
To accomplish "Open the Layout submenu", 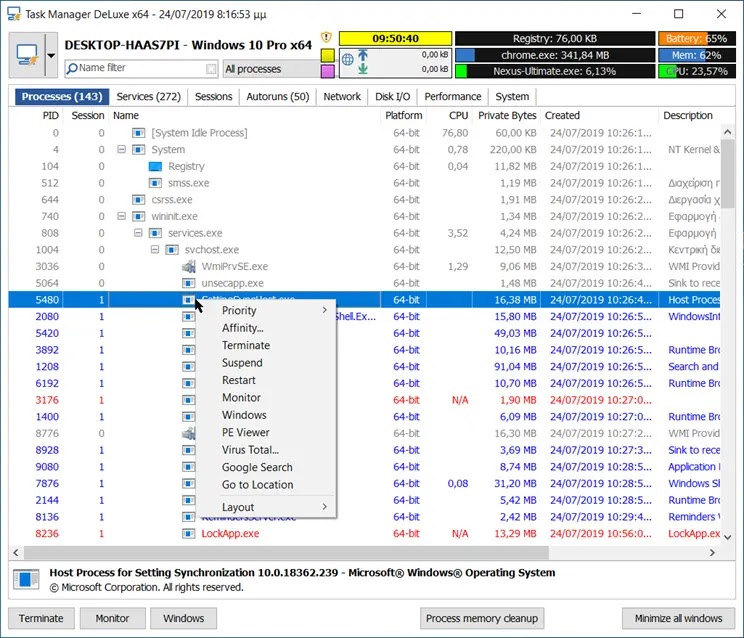I will pyautogui.click(x=267, y=507).
